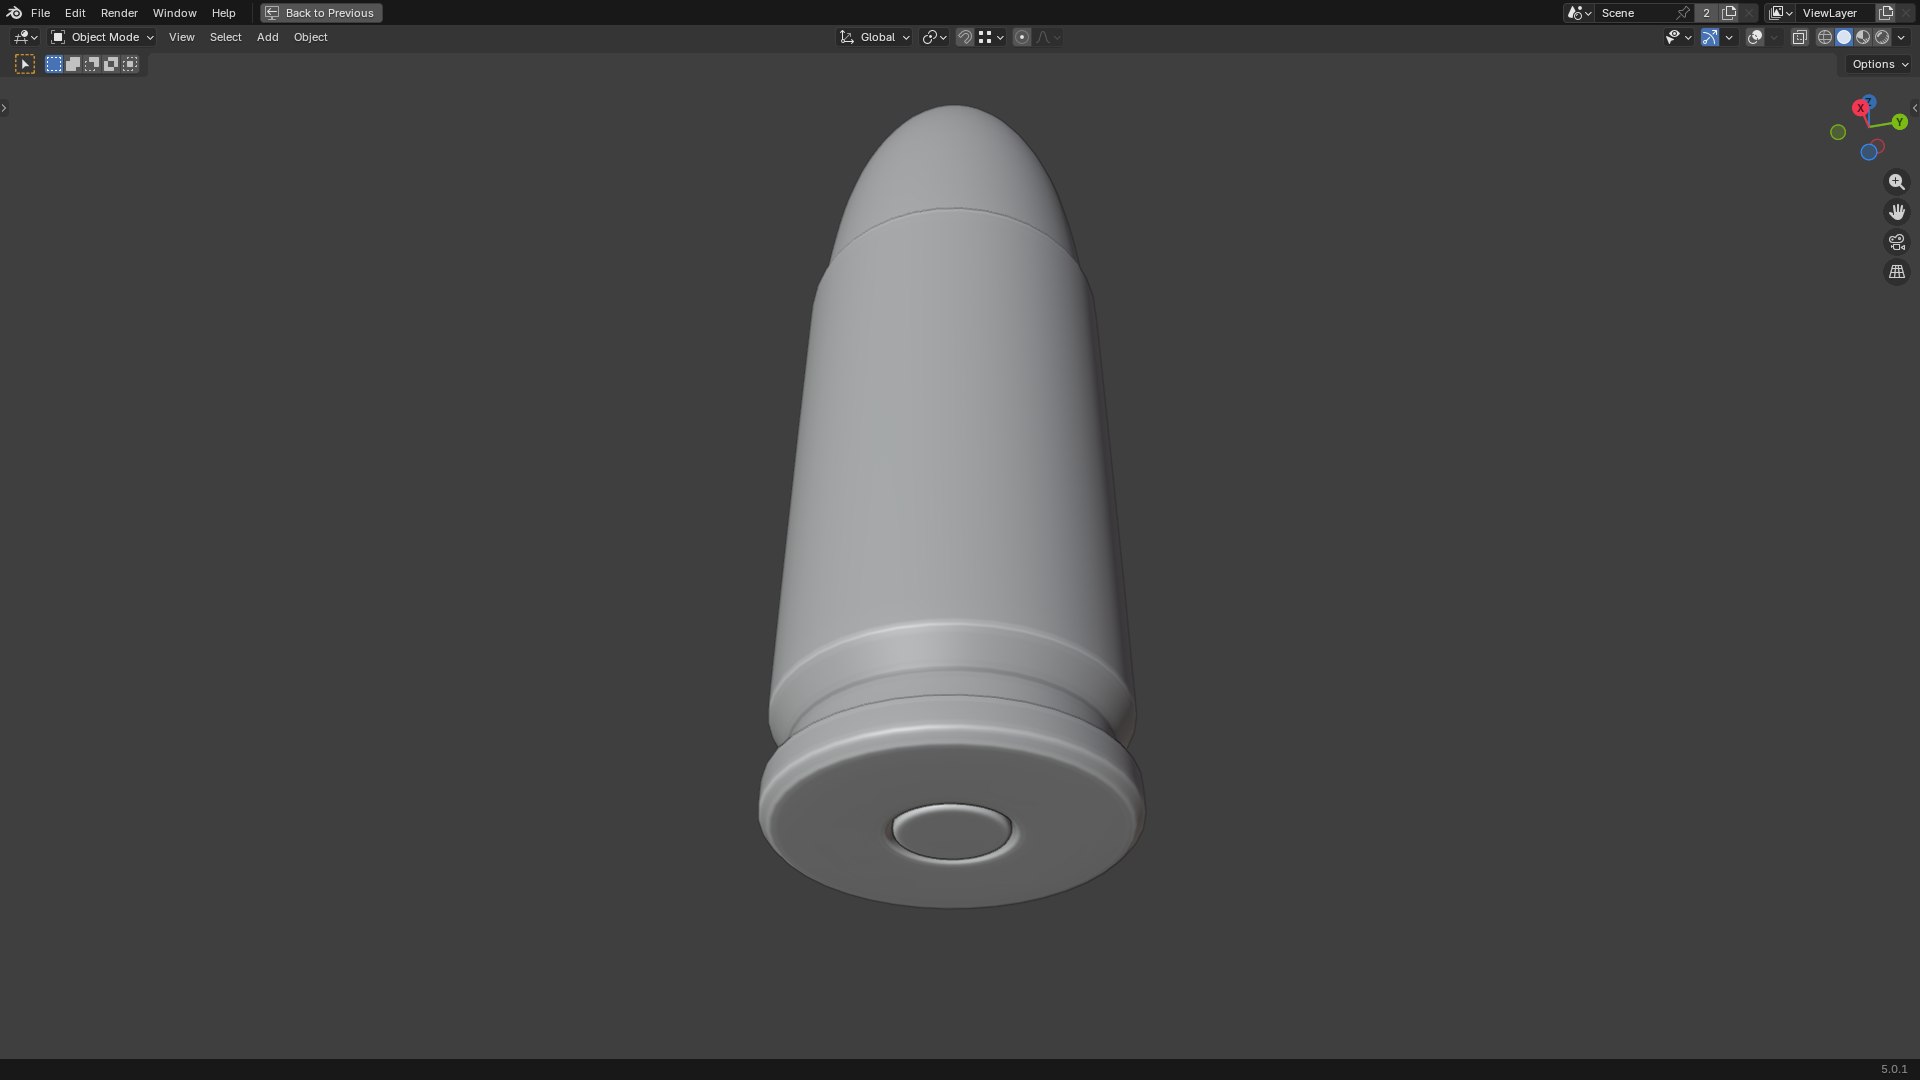Switch to Wireframe viewport shading
1920x1080 pixels.
pyautogui.click(x=1825, y=37)
